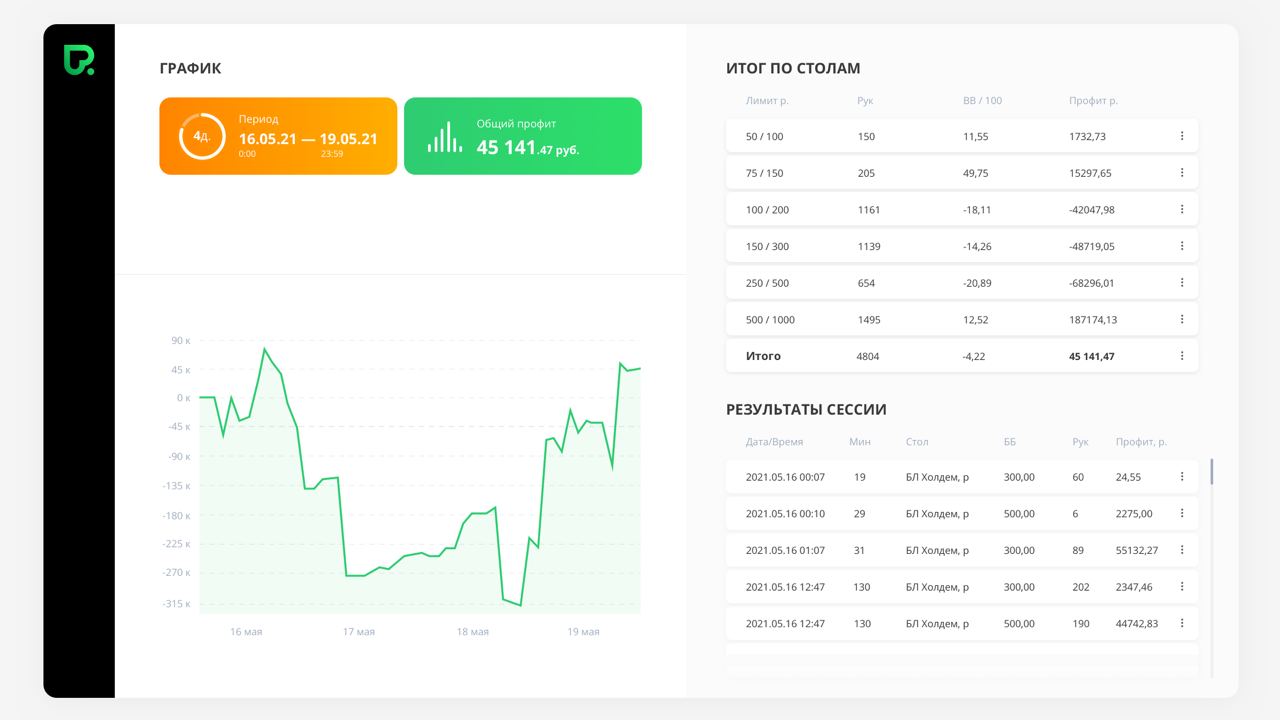This screenshot has height=720, width=1280.
Task: Select the 100 / 200 limit cell
Action: 767,210
